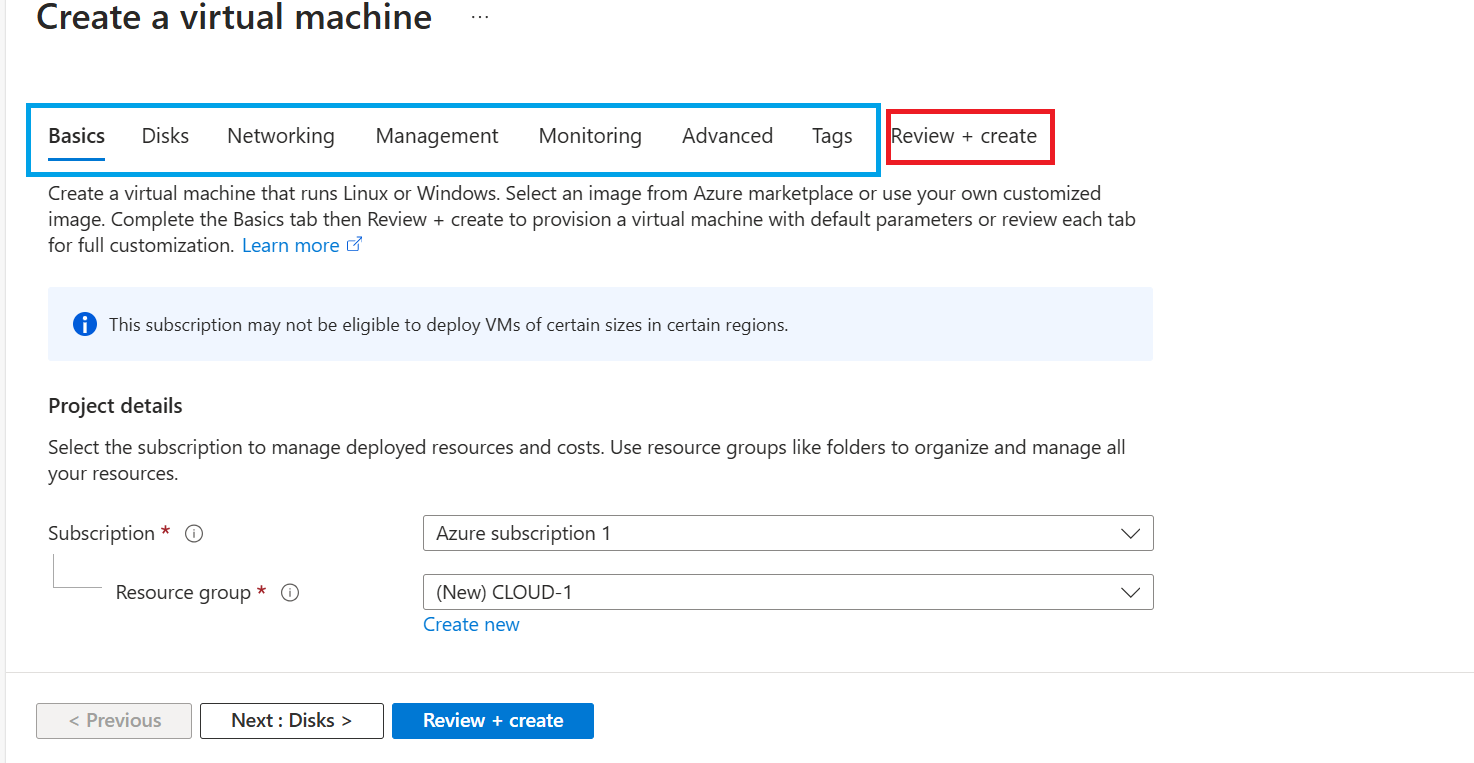Viewport: 1474px width, 763px height.
Task: Go to the Management tab
Action: (x=437, y=136)
